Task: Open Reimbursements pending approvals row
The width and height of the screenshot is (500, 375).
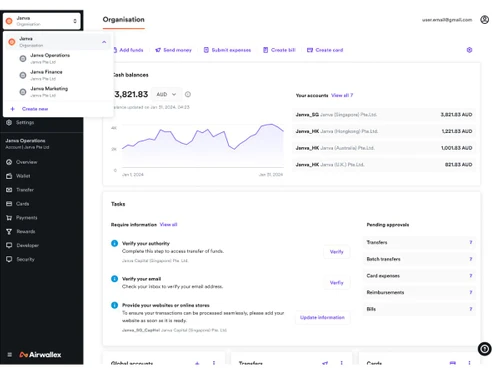Action: pyautogui.click(x=419, y=292)
